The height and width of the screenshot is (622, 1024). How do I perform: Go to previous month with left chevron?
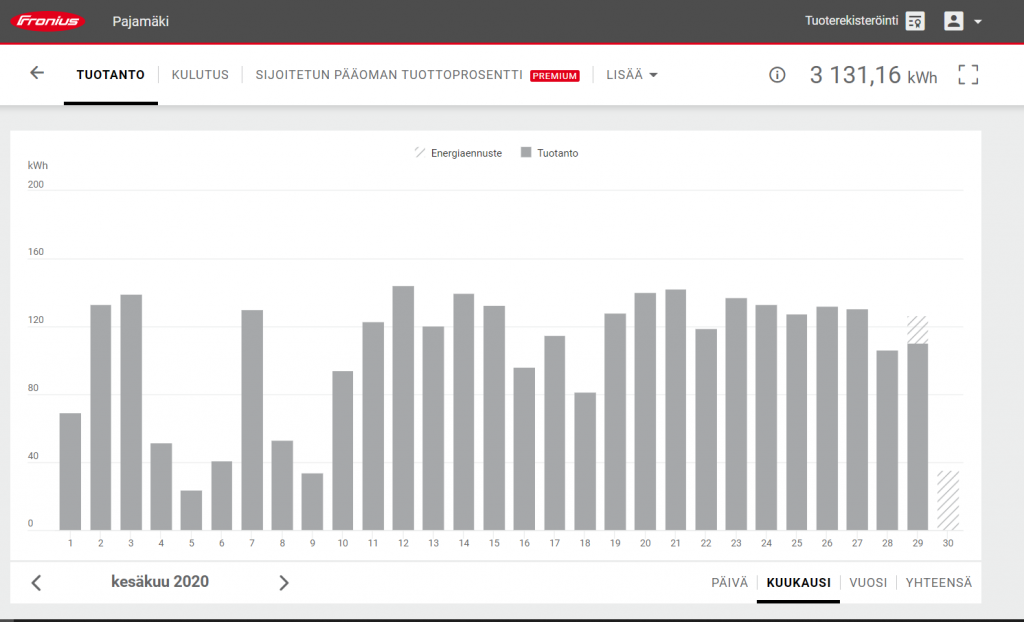click(x=37, y=583)
